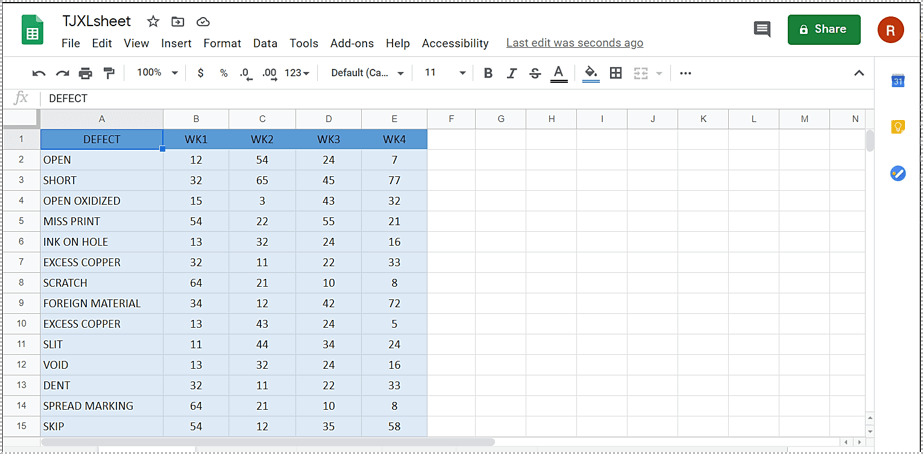Open comment history icon

(x=762, y=30)
